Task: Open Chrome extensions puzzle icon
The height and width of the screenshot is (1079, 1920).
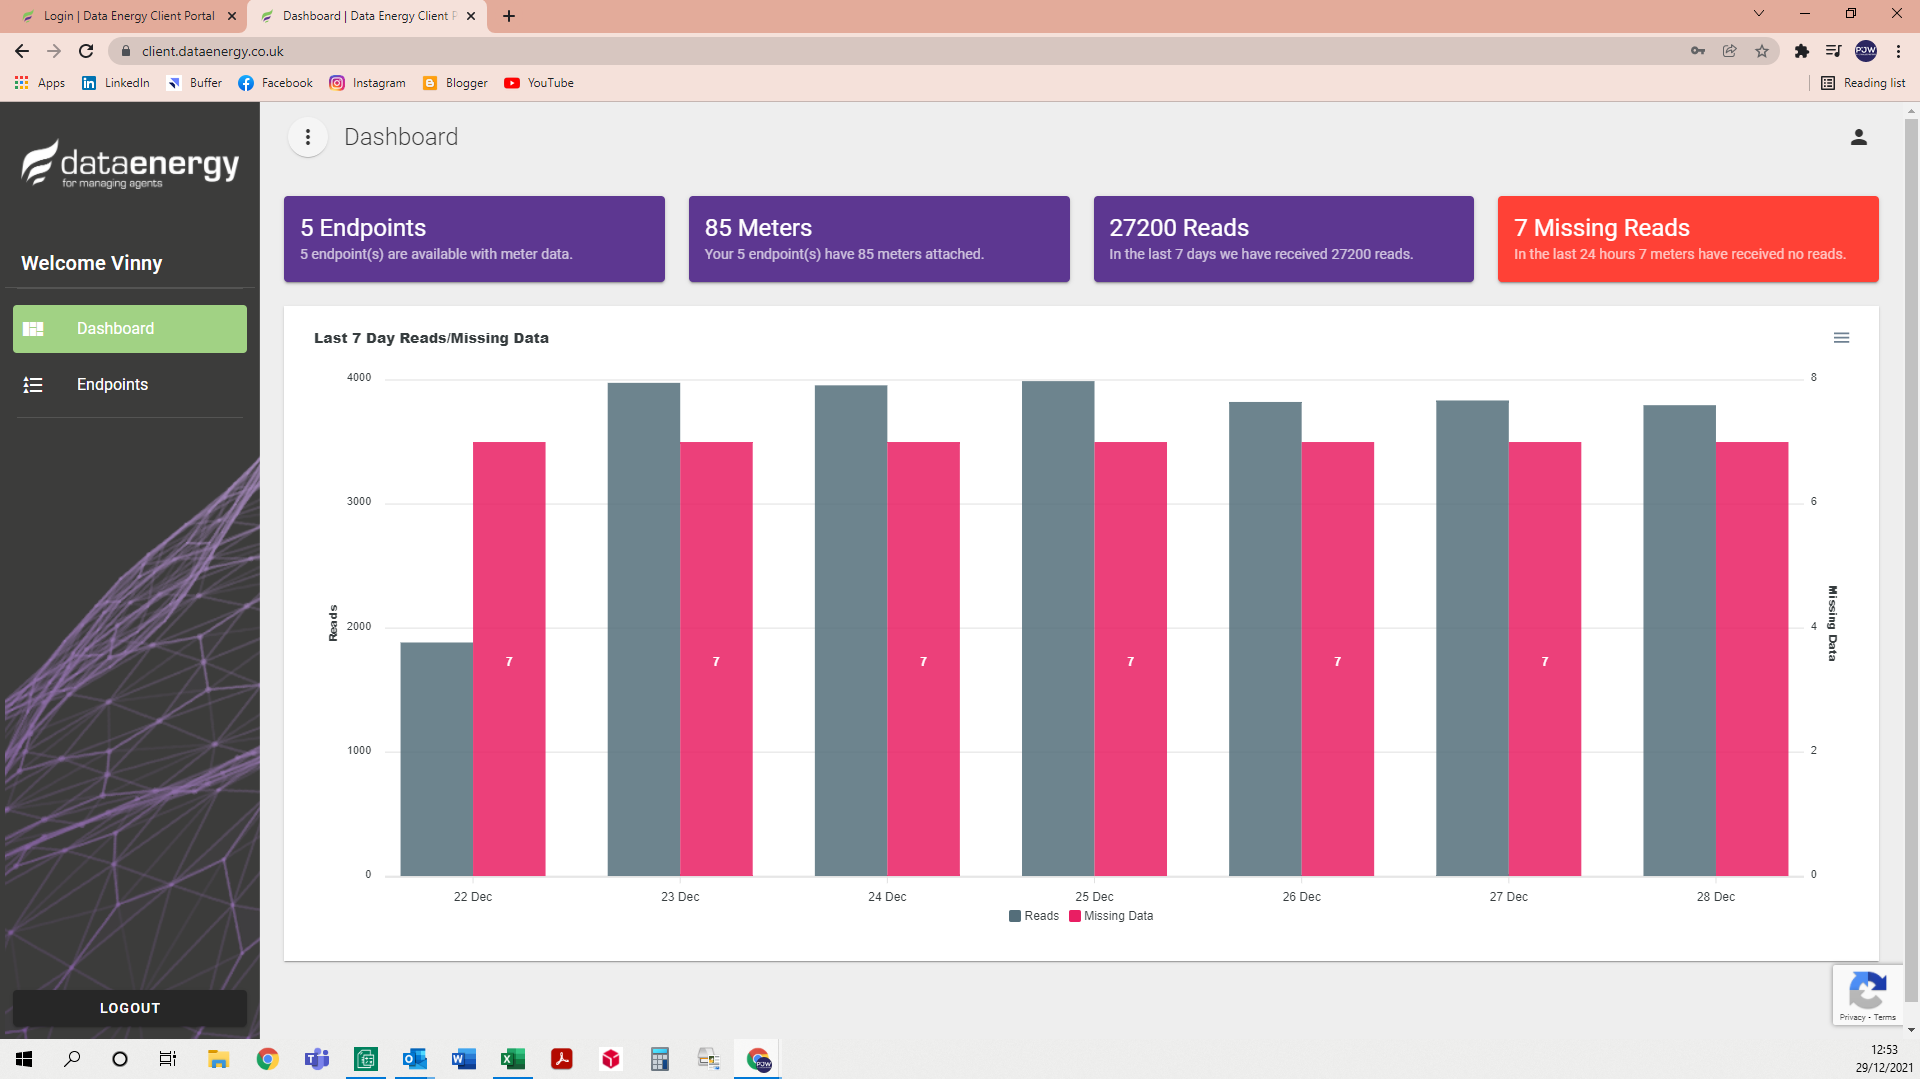Action: [x=1801, y=51]
